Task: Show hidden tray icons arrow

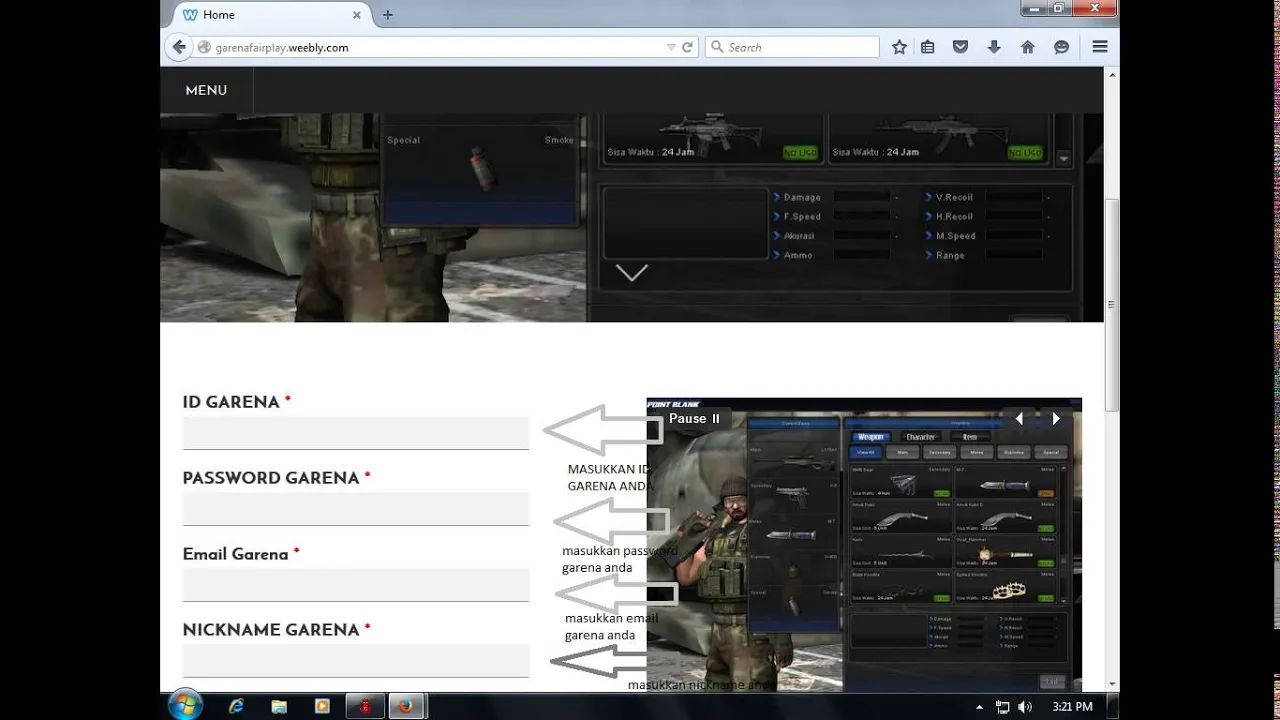Action: click(x=980, y=707)
